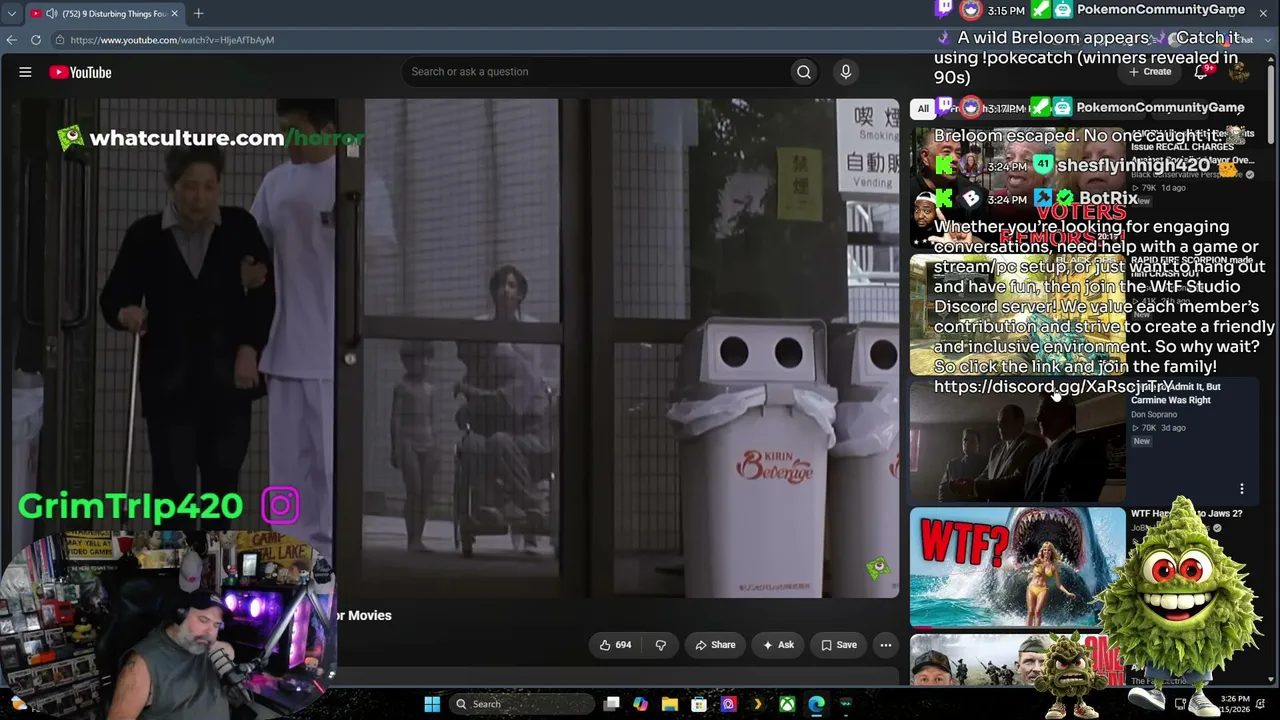This screenshot has height=720, width=1280.
Task: Open the Xbox app on the taskbar
Action: point(787,704)
